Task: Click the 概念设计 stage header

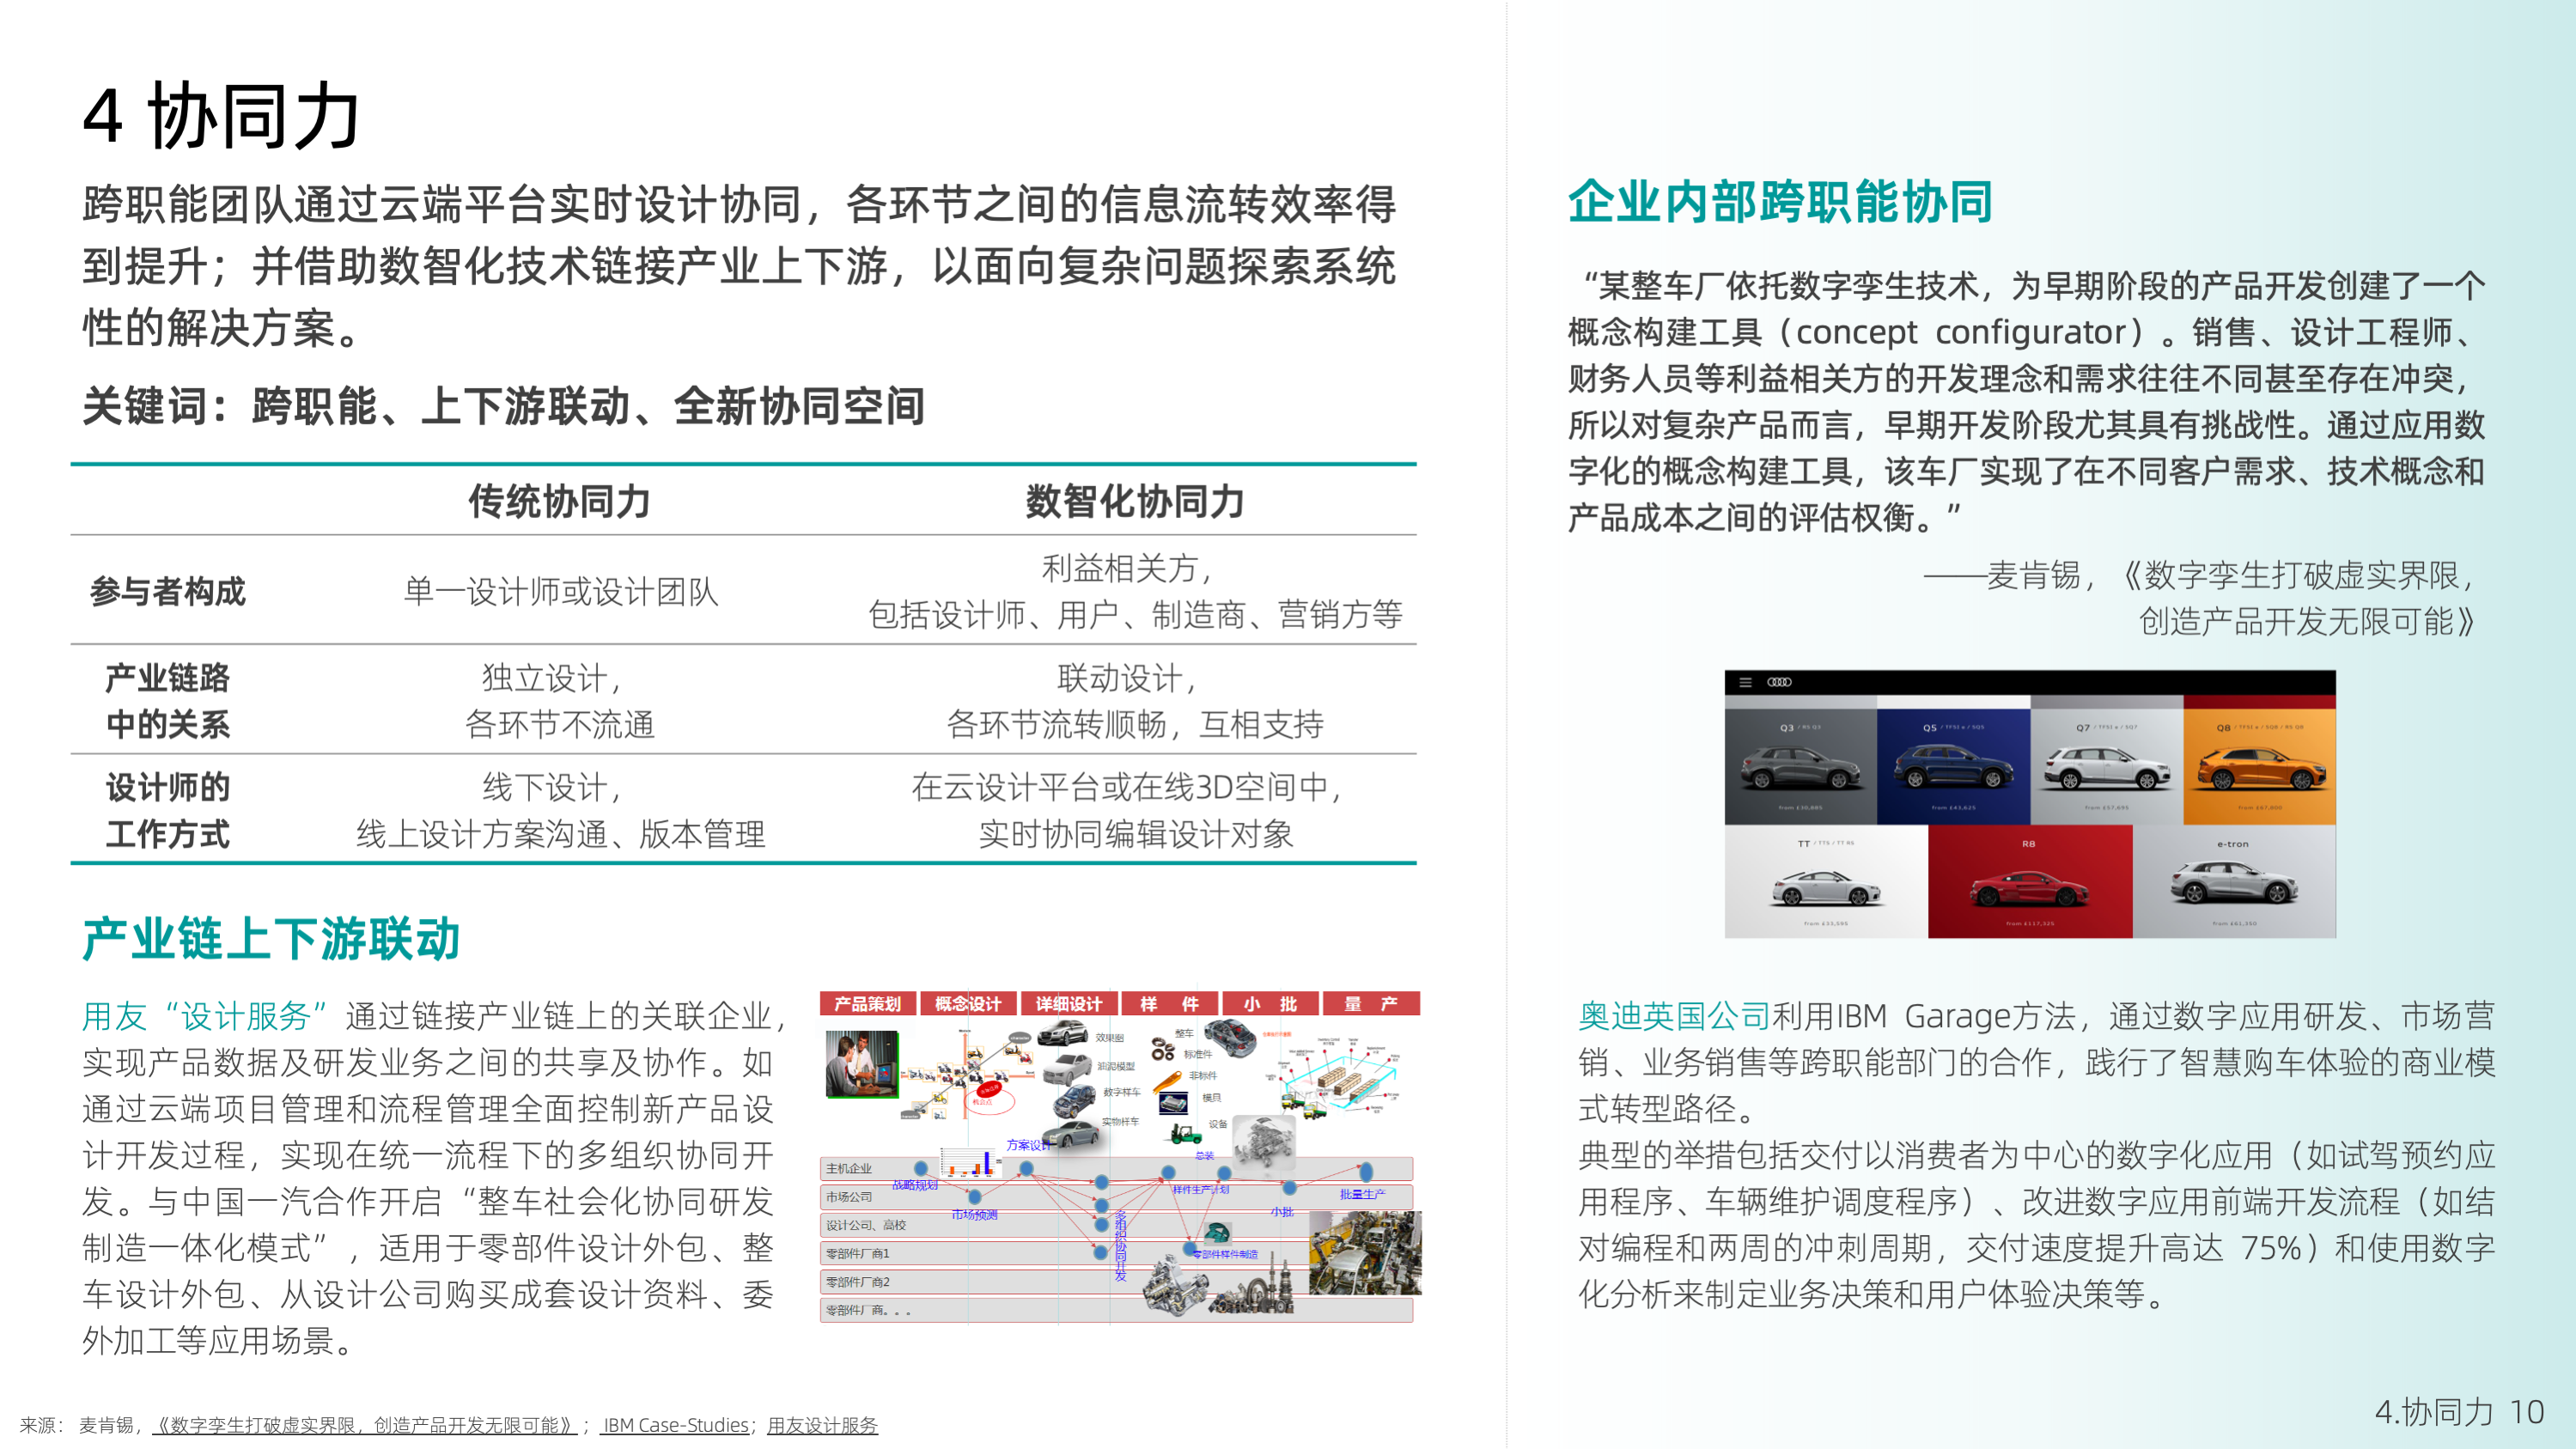Action: pyautogui.click(x=968, y=1003)
